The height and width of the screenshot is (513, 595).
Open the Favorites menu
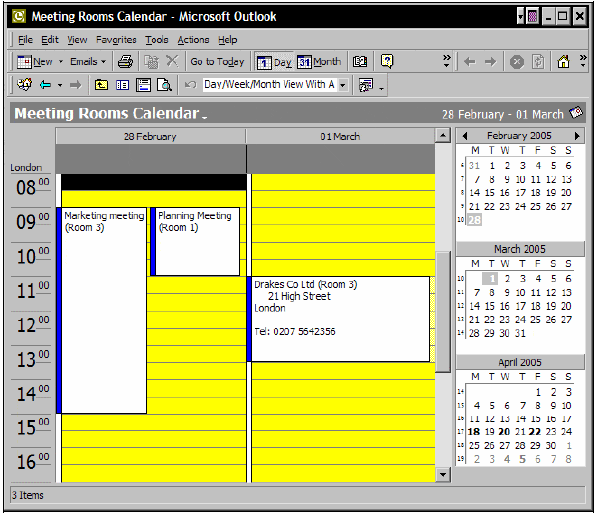[x=116, y=39]
